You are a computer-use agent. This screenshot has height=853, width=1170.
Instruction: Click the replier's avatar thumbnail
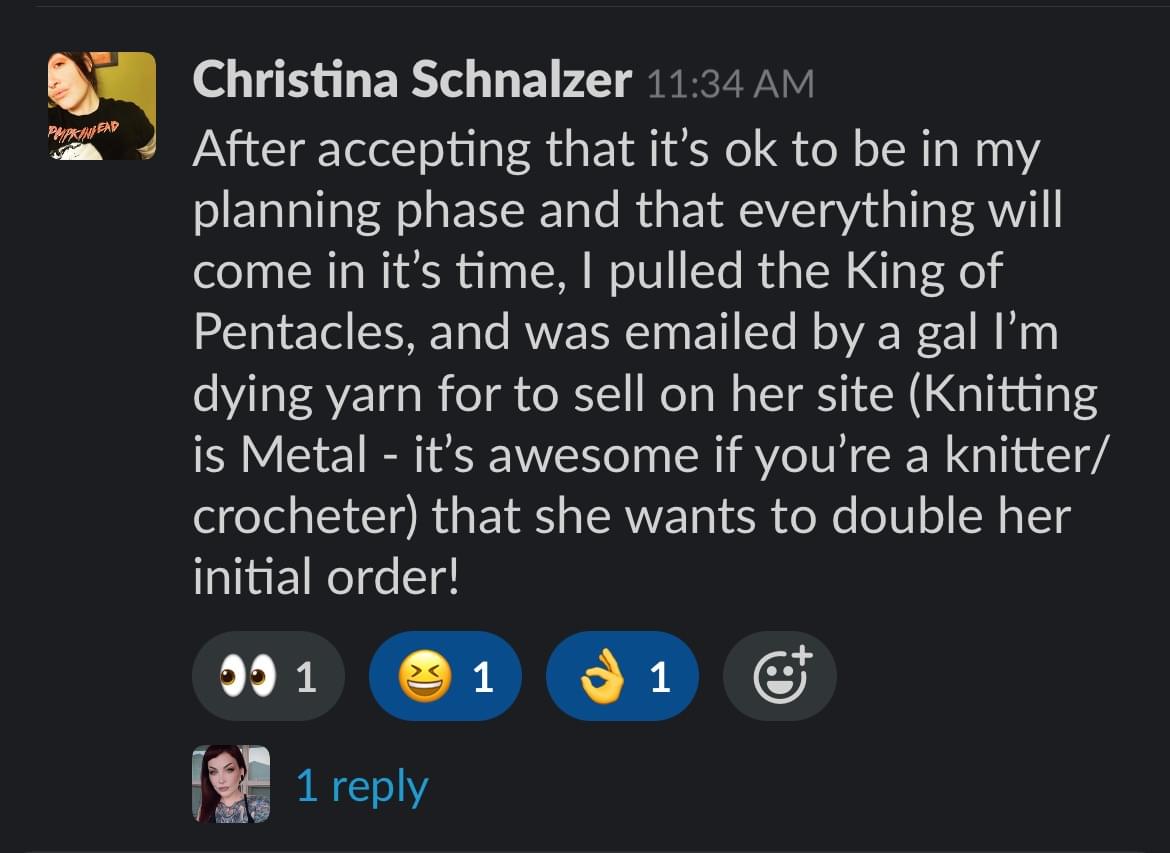coord(231,784)
